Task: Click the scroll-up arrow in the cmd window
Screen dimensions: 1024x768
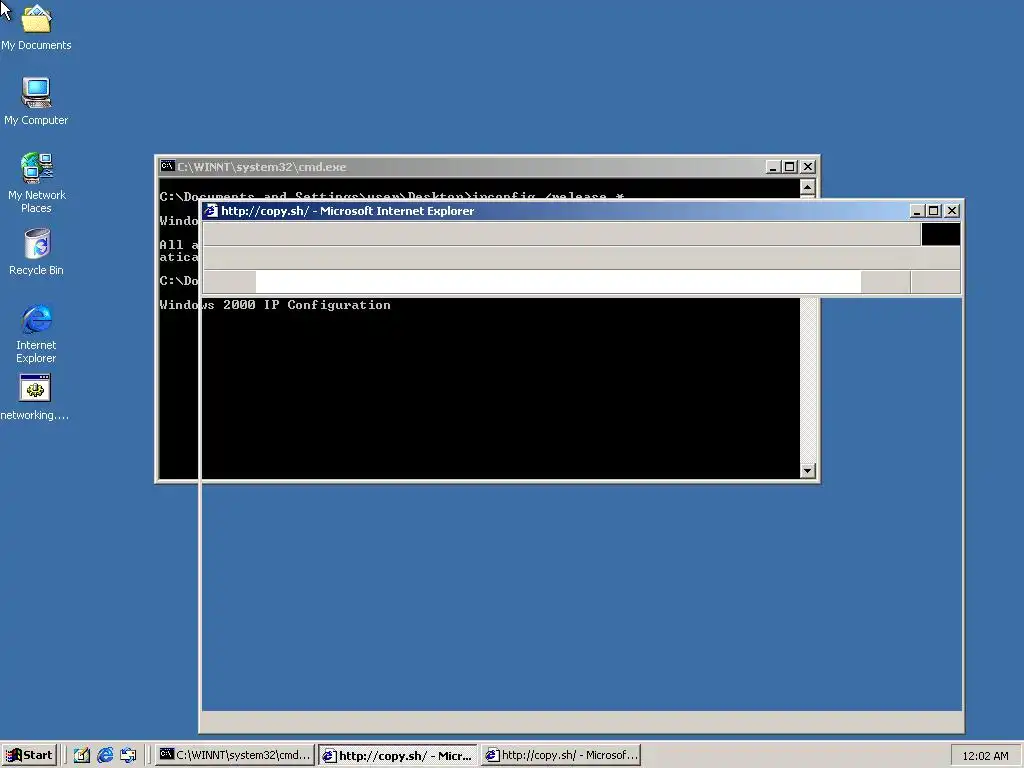Action: [807, 187]
